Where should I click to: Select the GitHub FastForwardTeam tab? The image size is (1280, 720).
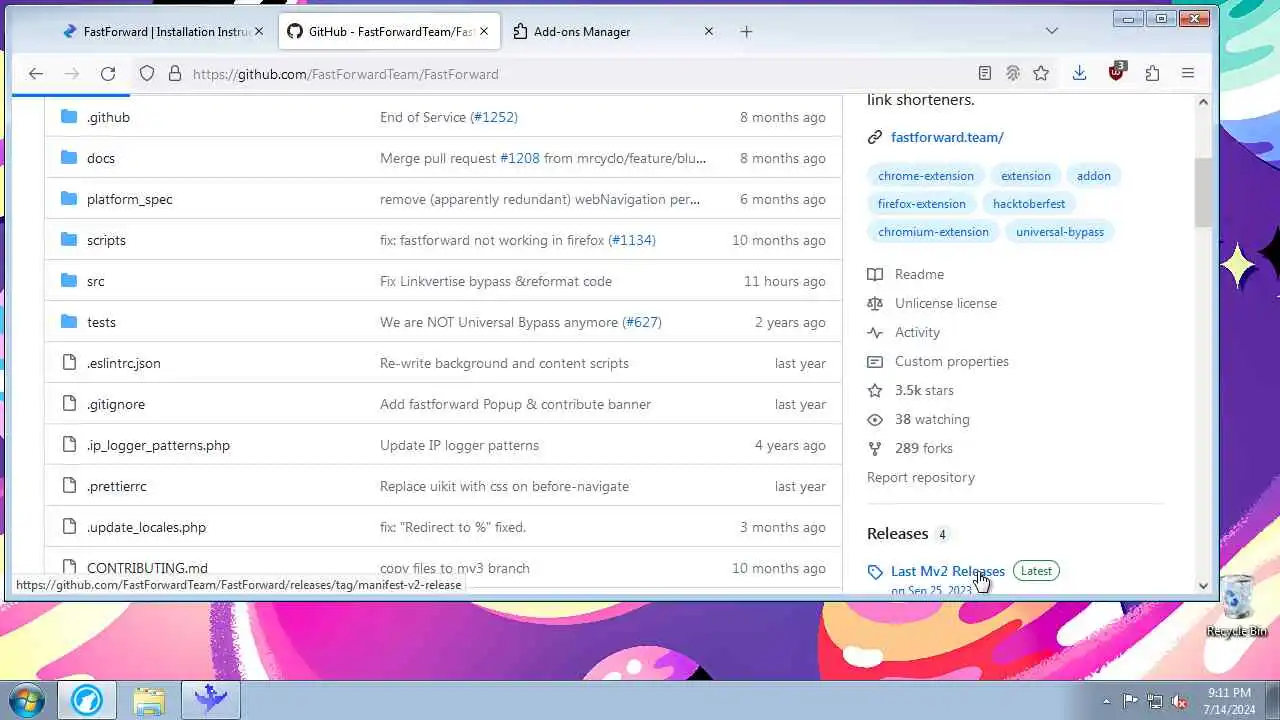pyautogui.click(x=389, y=31)
